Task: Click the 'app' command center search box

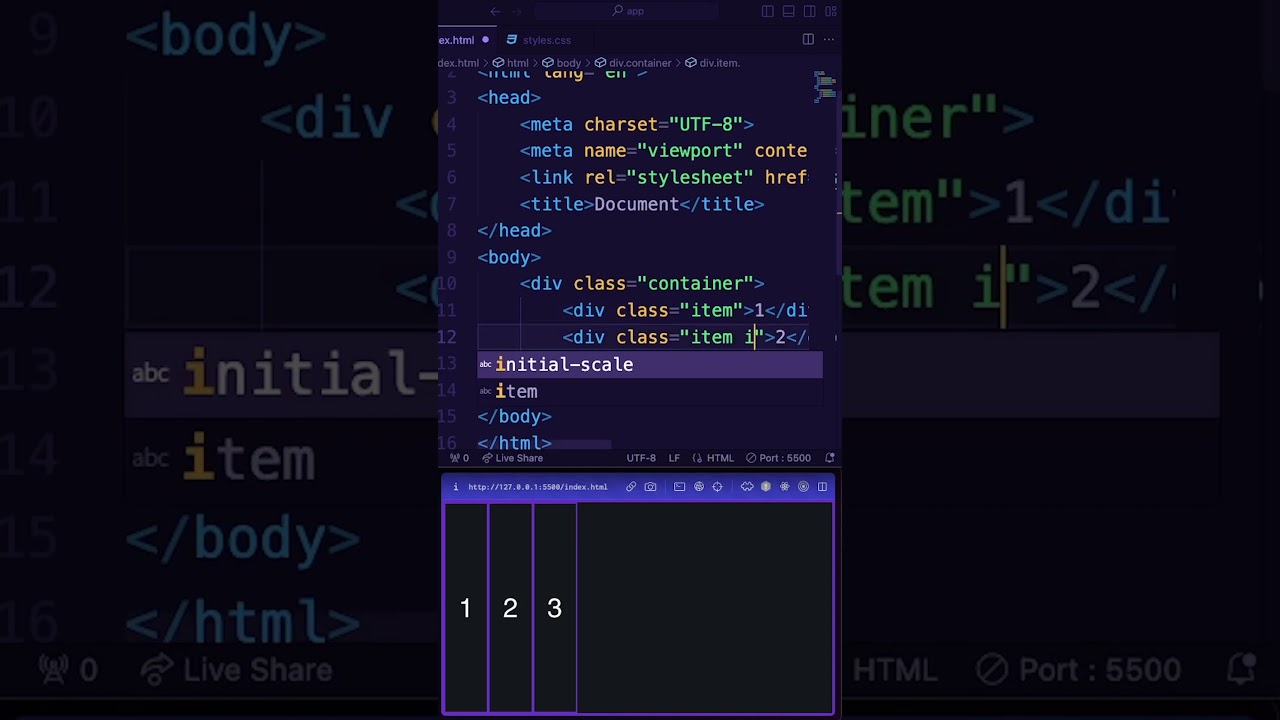Action: [x=627, y=11]
